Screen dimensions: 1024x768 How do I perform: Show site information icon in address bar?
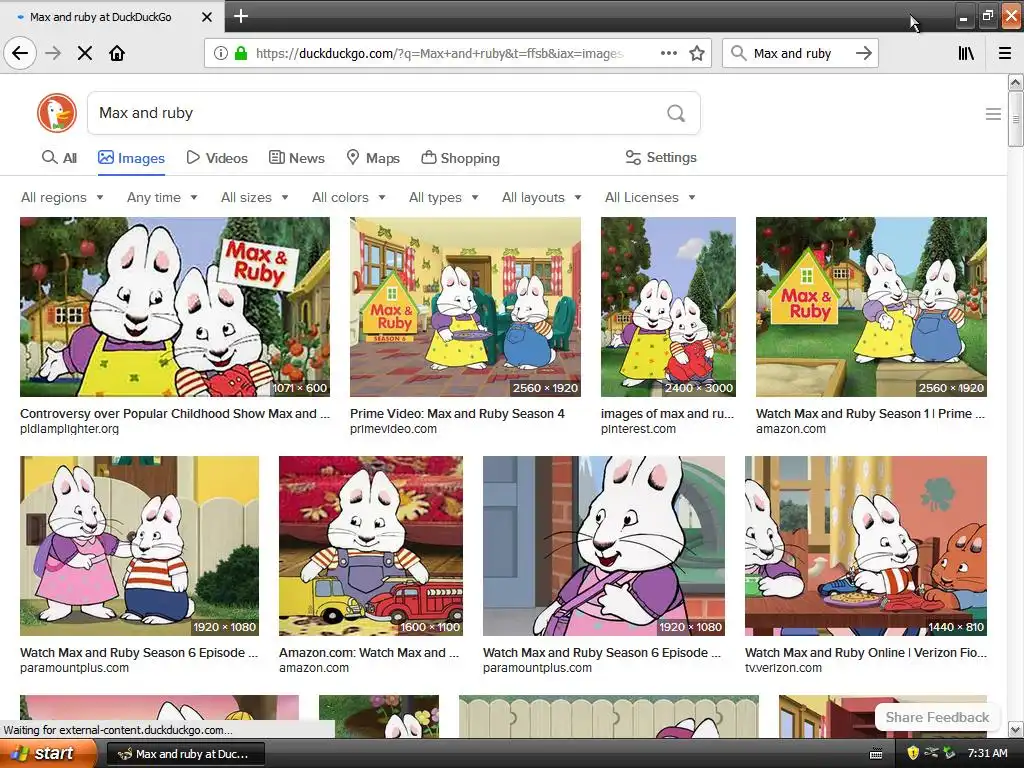[221, 53]
